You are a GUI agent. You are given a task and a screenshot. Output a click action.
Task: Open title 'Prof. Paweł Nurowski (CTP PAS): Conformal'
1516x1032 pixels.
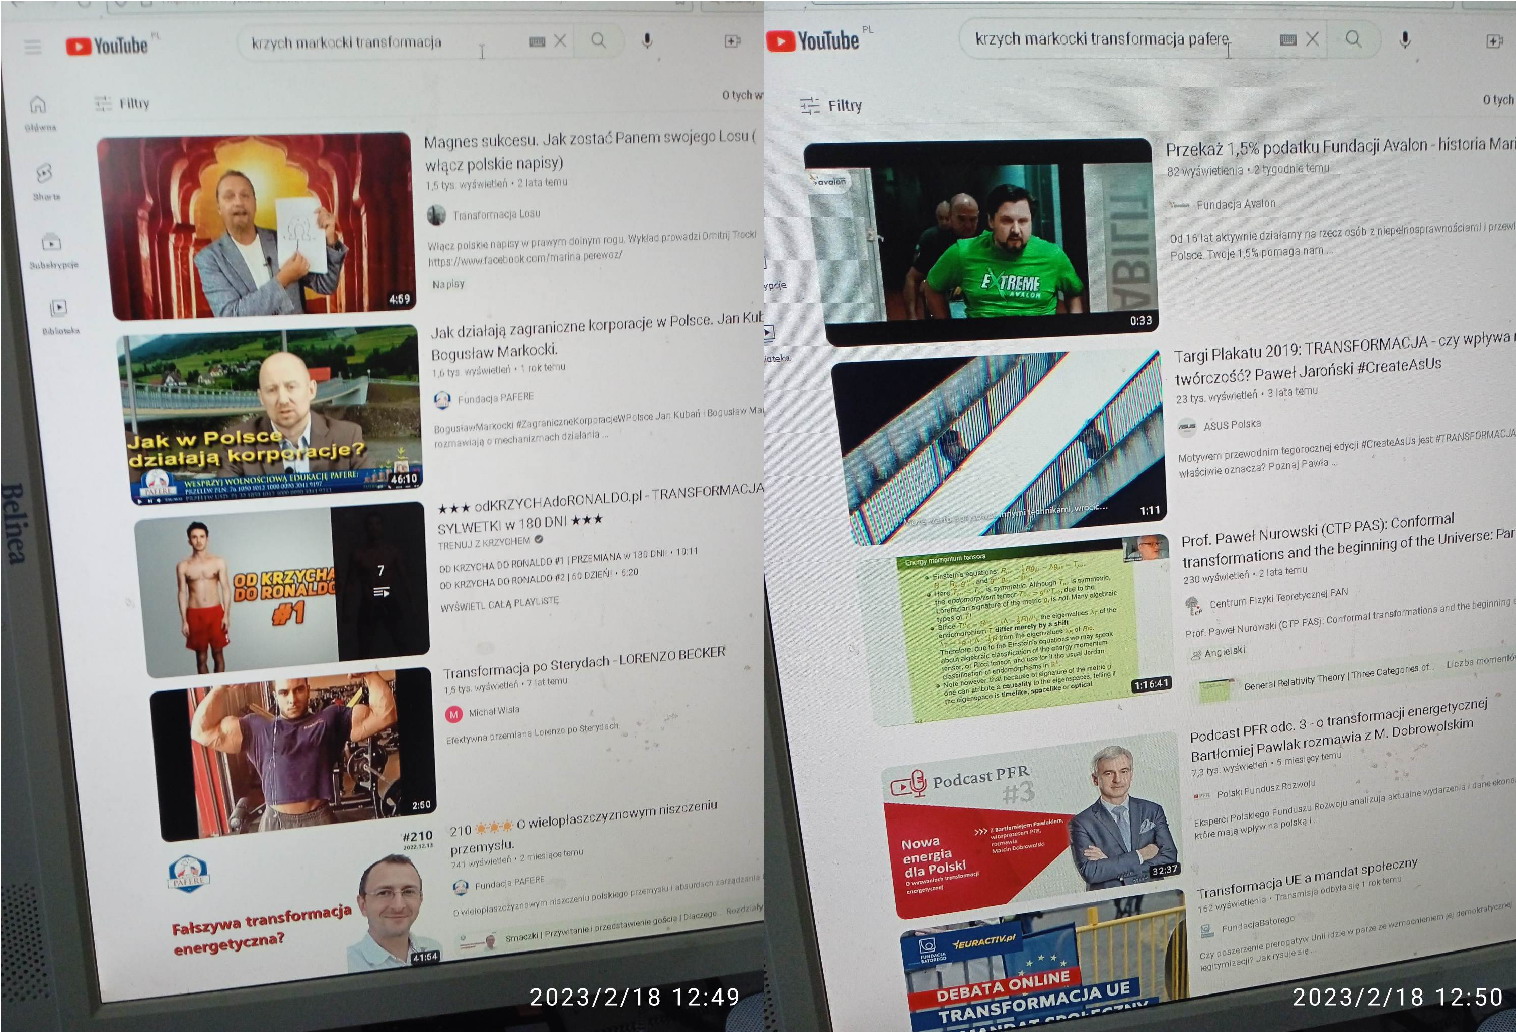coord(1348,542)
